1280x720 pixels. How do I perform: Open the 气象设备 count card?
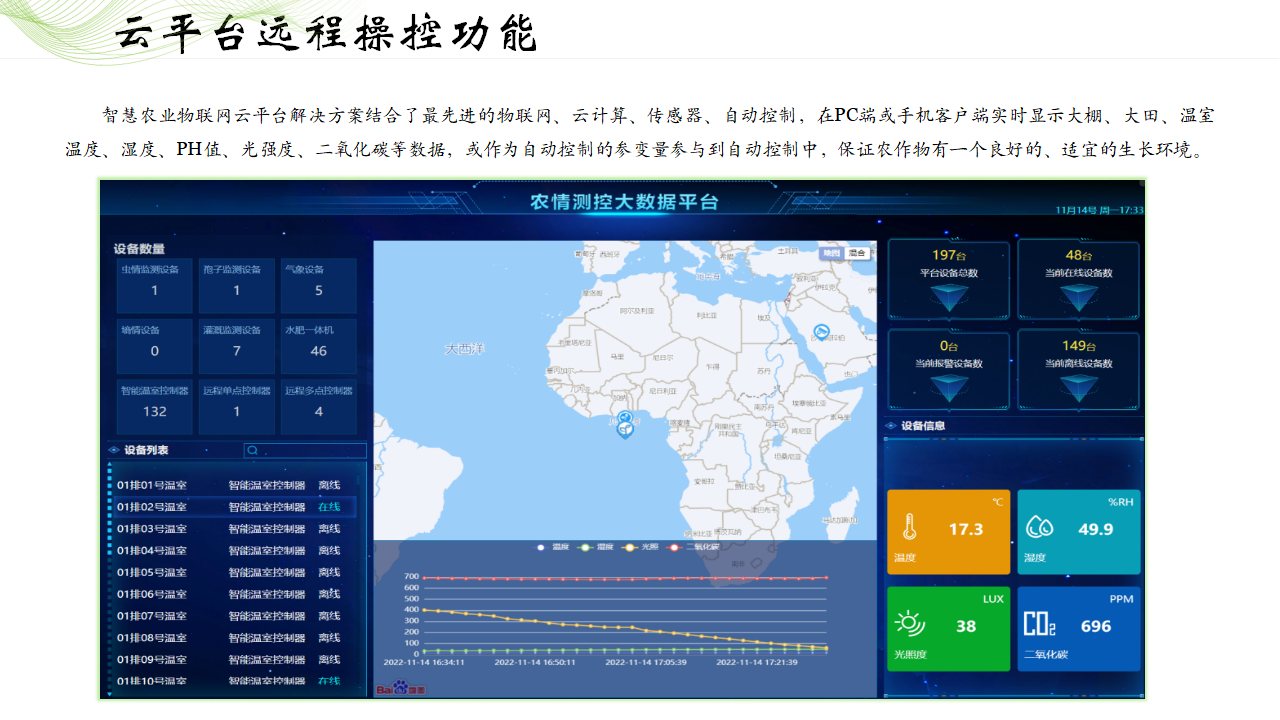click(318, 286)
